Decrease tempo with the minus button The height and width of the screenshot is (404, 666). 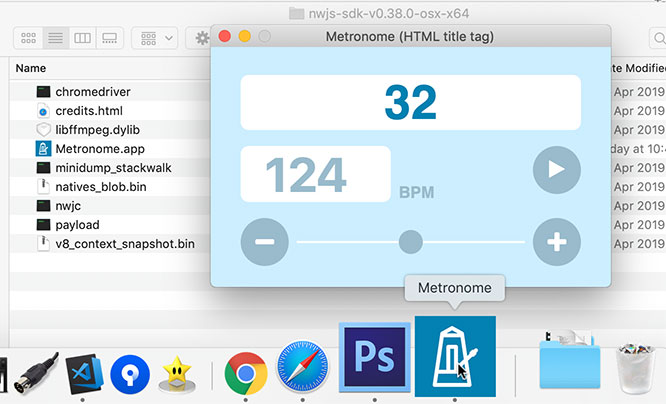(265, 242)
